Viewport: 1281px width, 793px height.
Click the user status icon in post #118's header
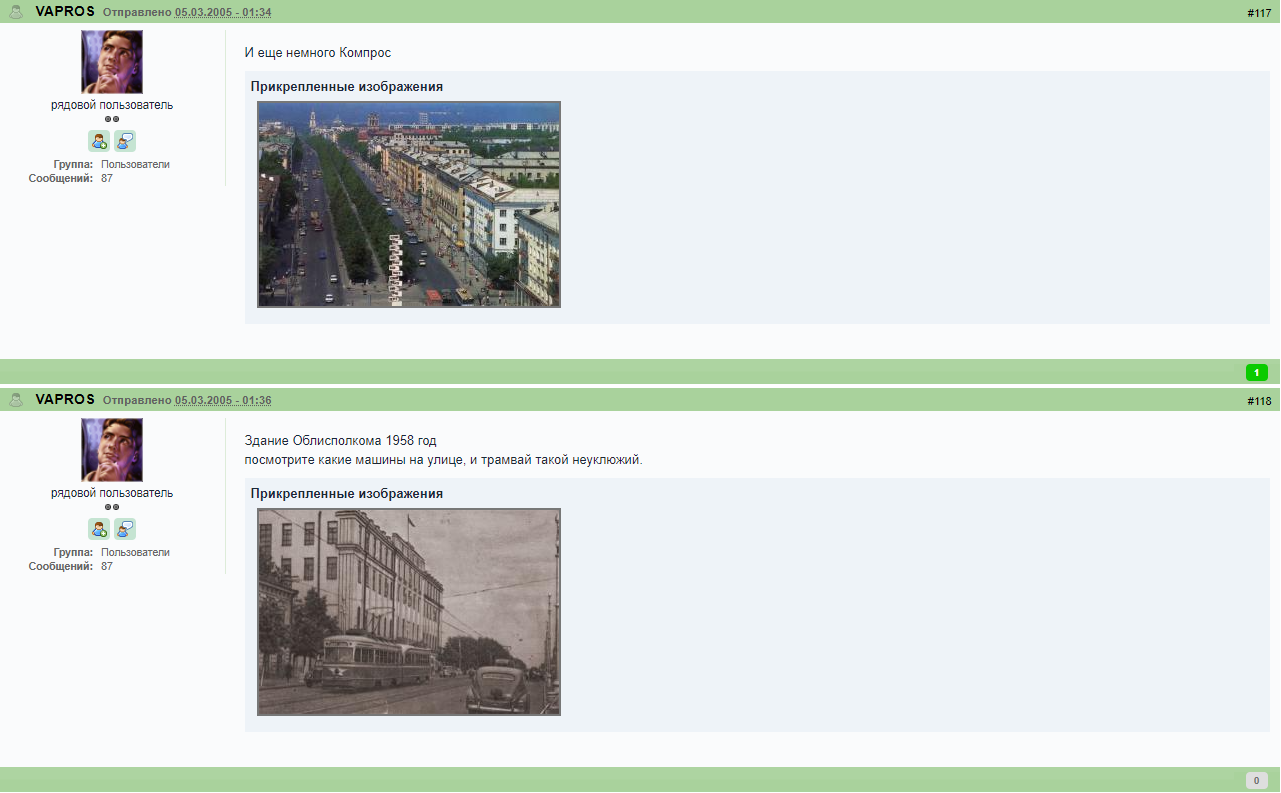(16, 400)
